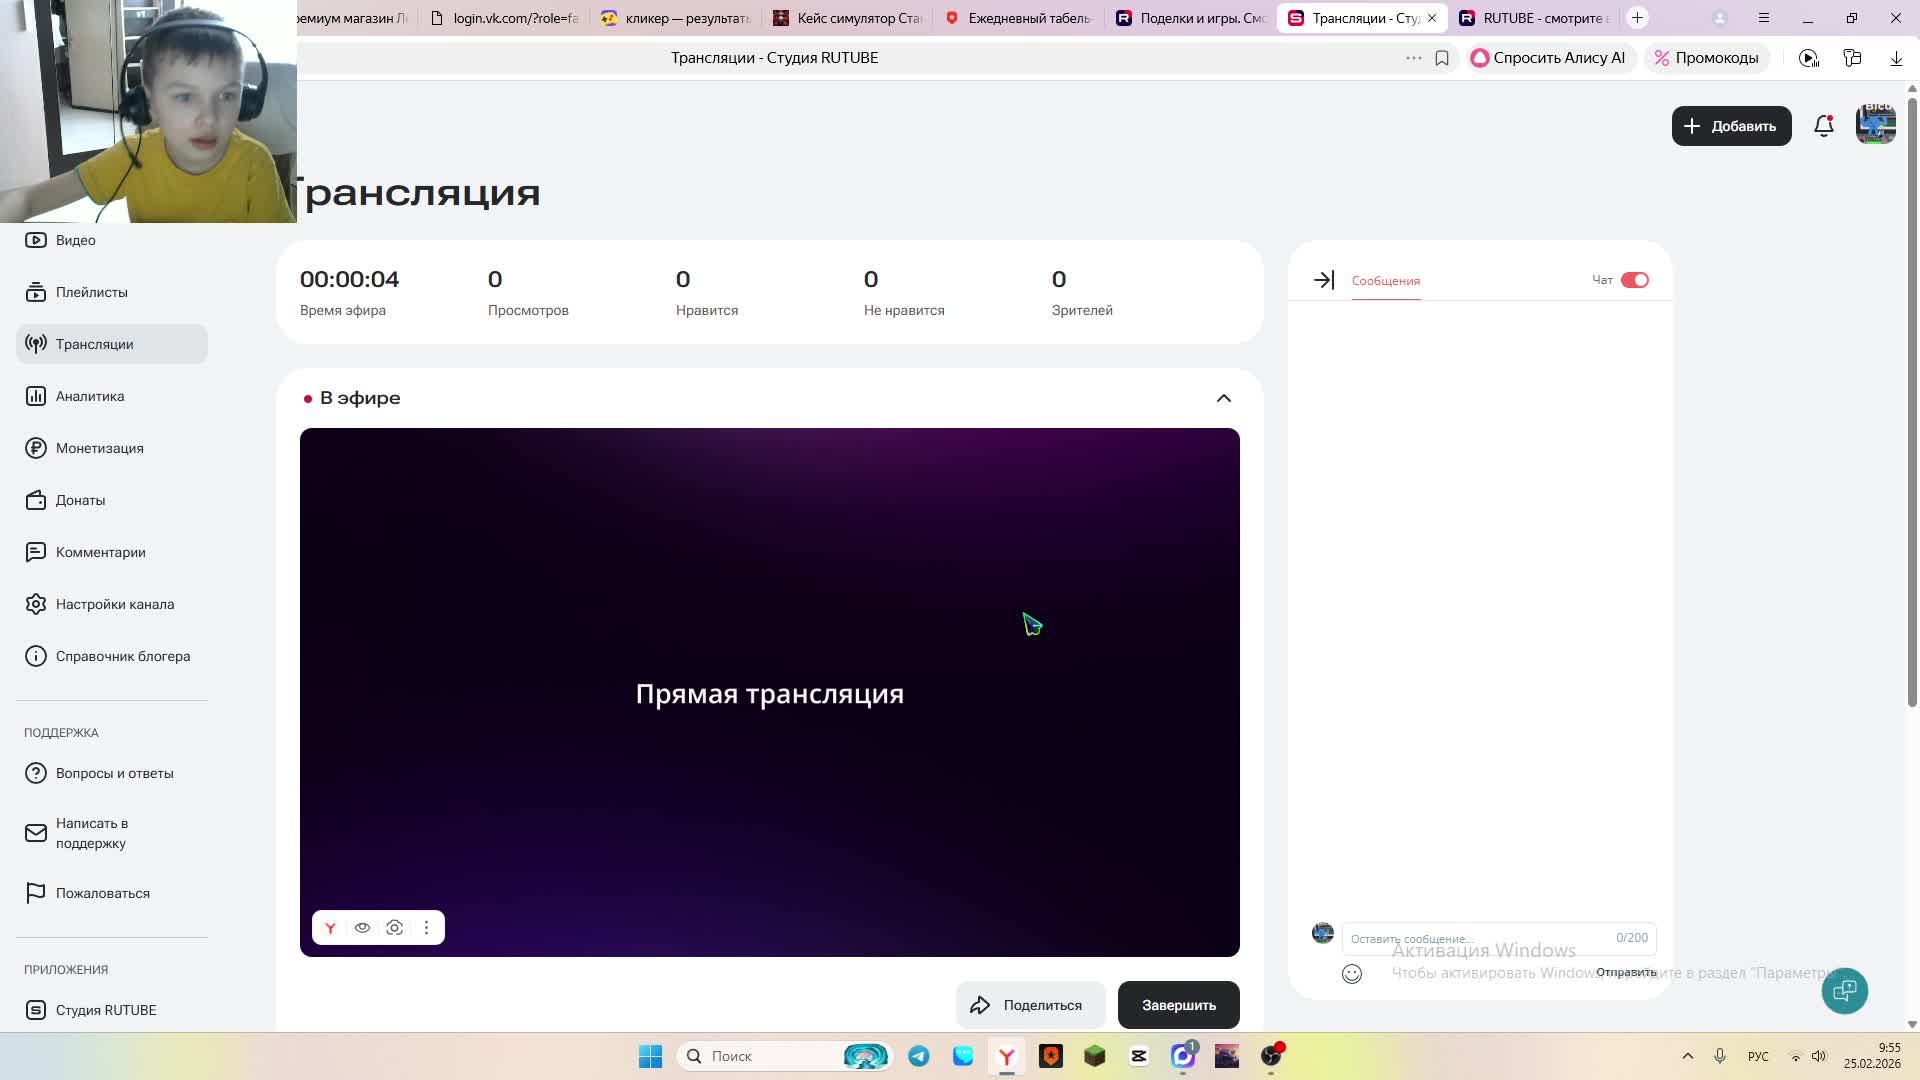Screen dimensions: 1920x1080
Task: Open the Донаты section
Action: (80, 500)
